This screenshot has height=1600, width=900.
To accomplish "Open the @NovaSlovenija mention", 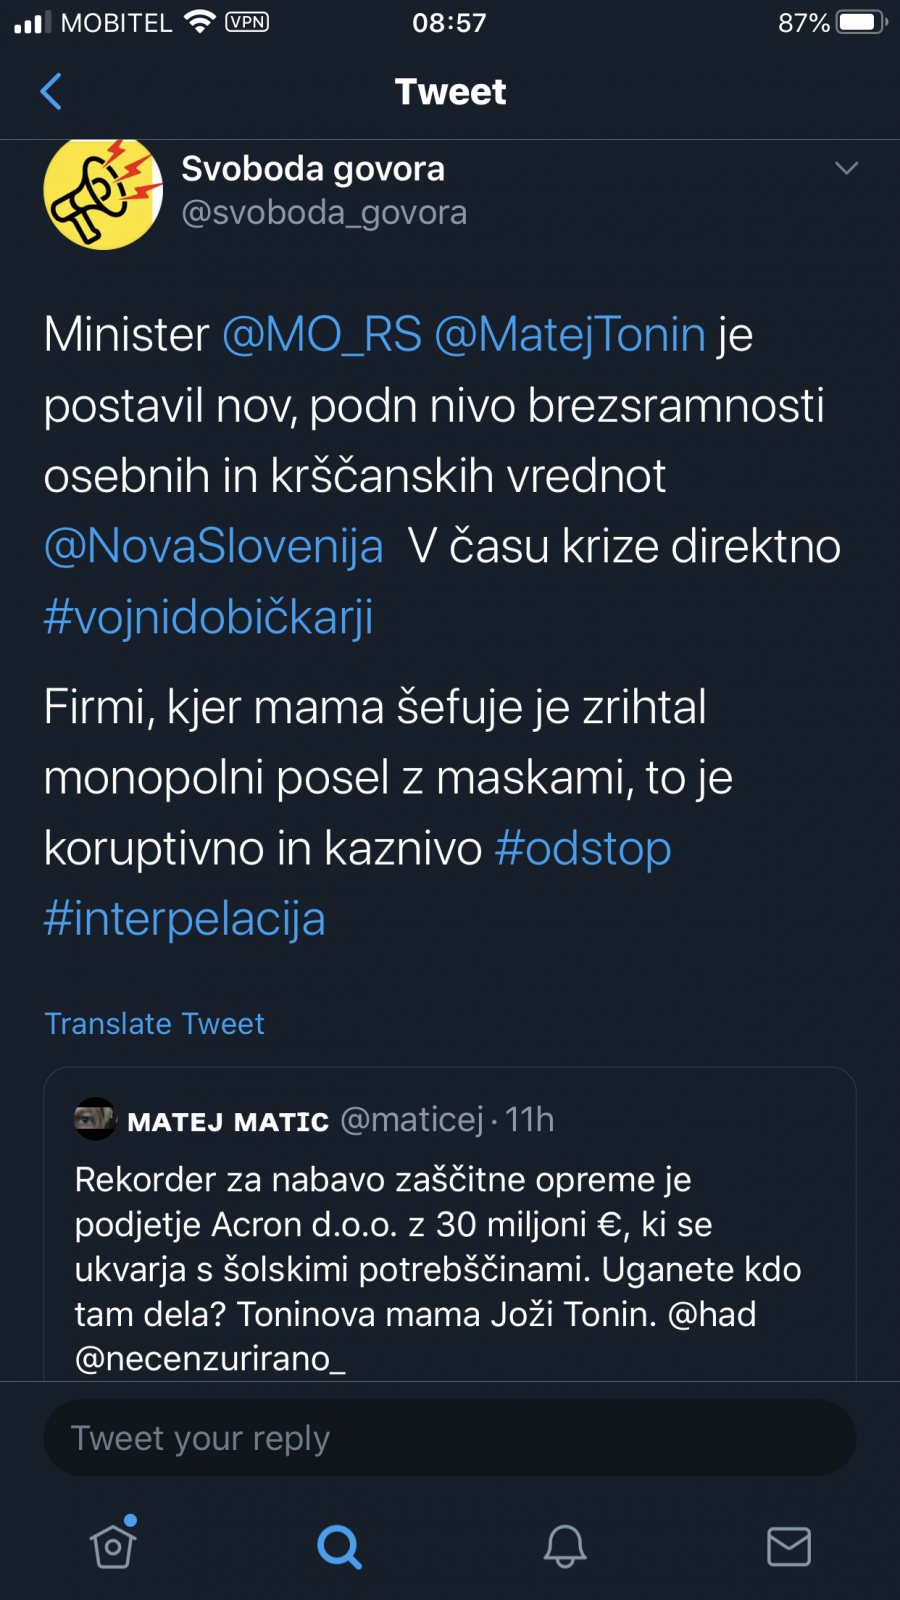I will tap(214, 547).
